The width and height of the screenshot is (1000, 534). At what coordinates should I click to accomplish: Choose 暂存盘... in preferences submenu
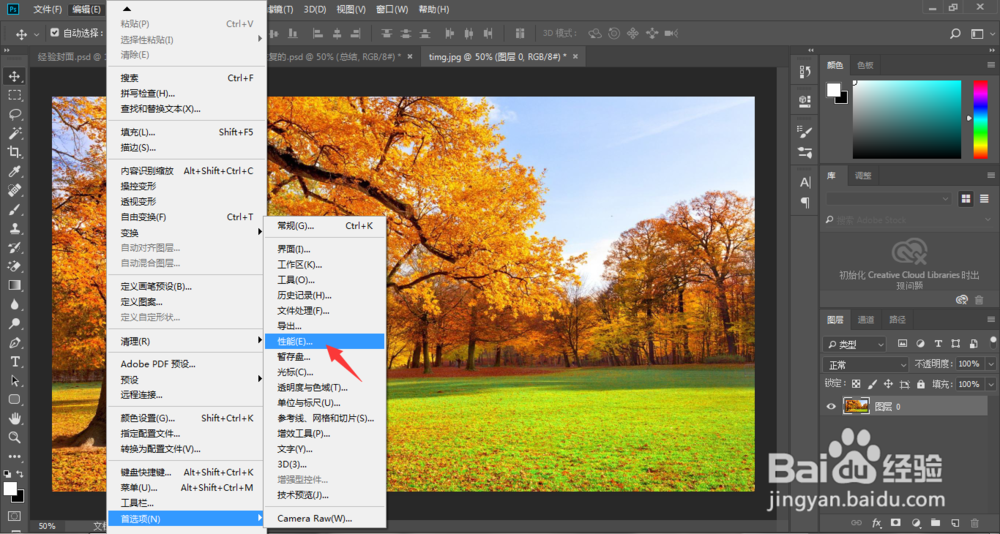tap(325, 357)
